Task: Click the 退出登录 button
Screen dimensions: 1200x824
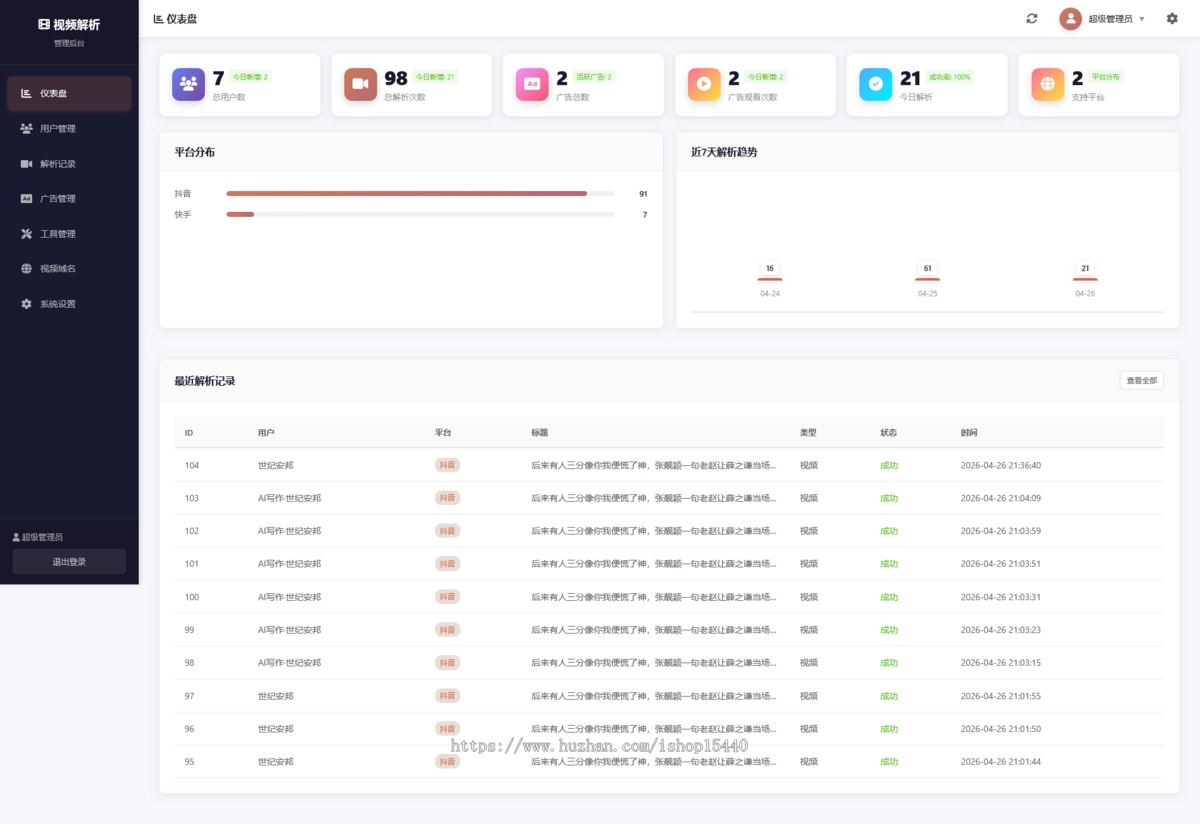Action: (x=69, y=561)
